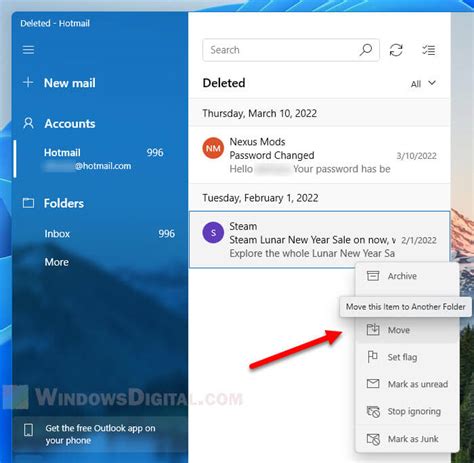Click the Thursday, March 10, 2022 group header
Viewport: 474px width, 463px height.
pos(319,113)
